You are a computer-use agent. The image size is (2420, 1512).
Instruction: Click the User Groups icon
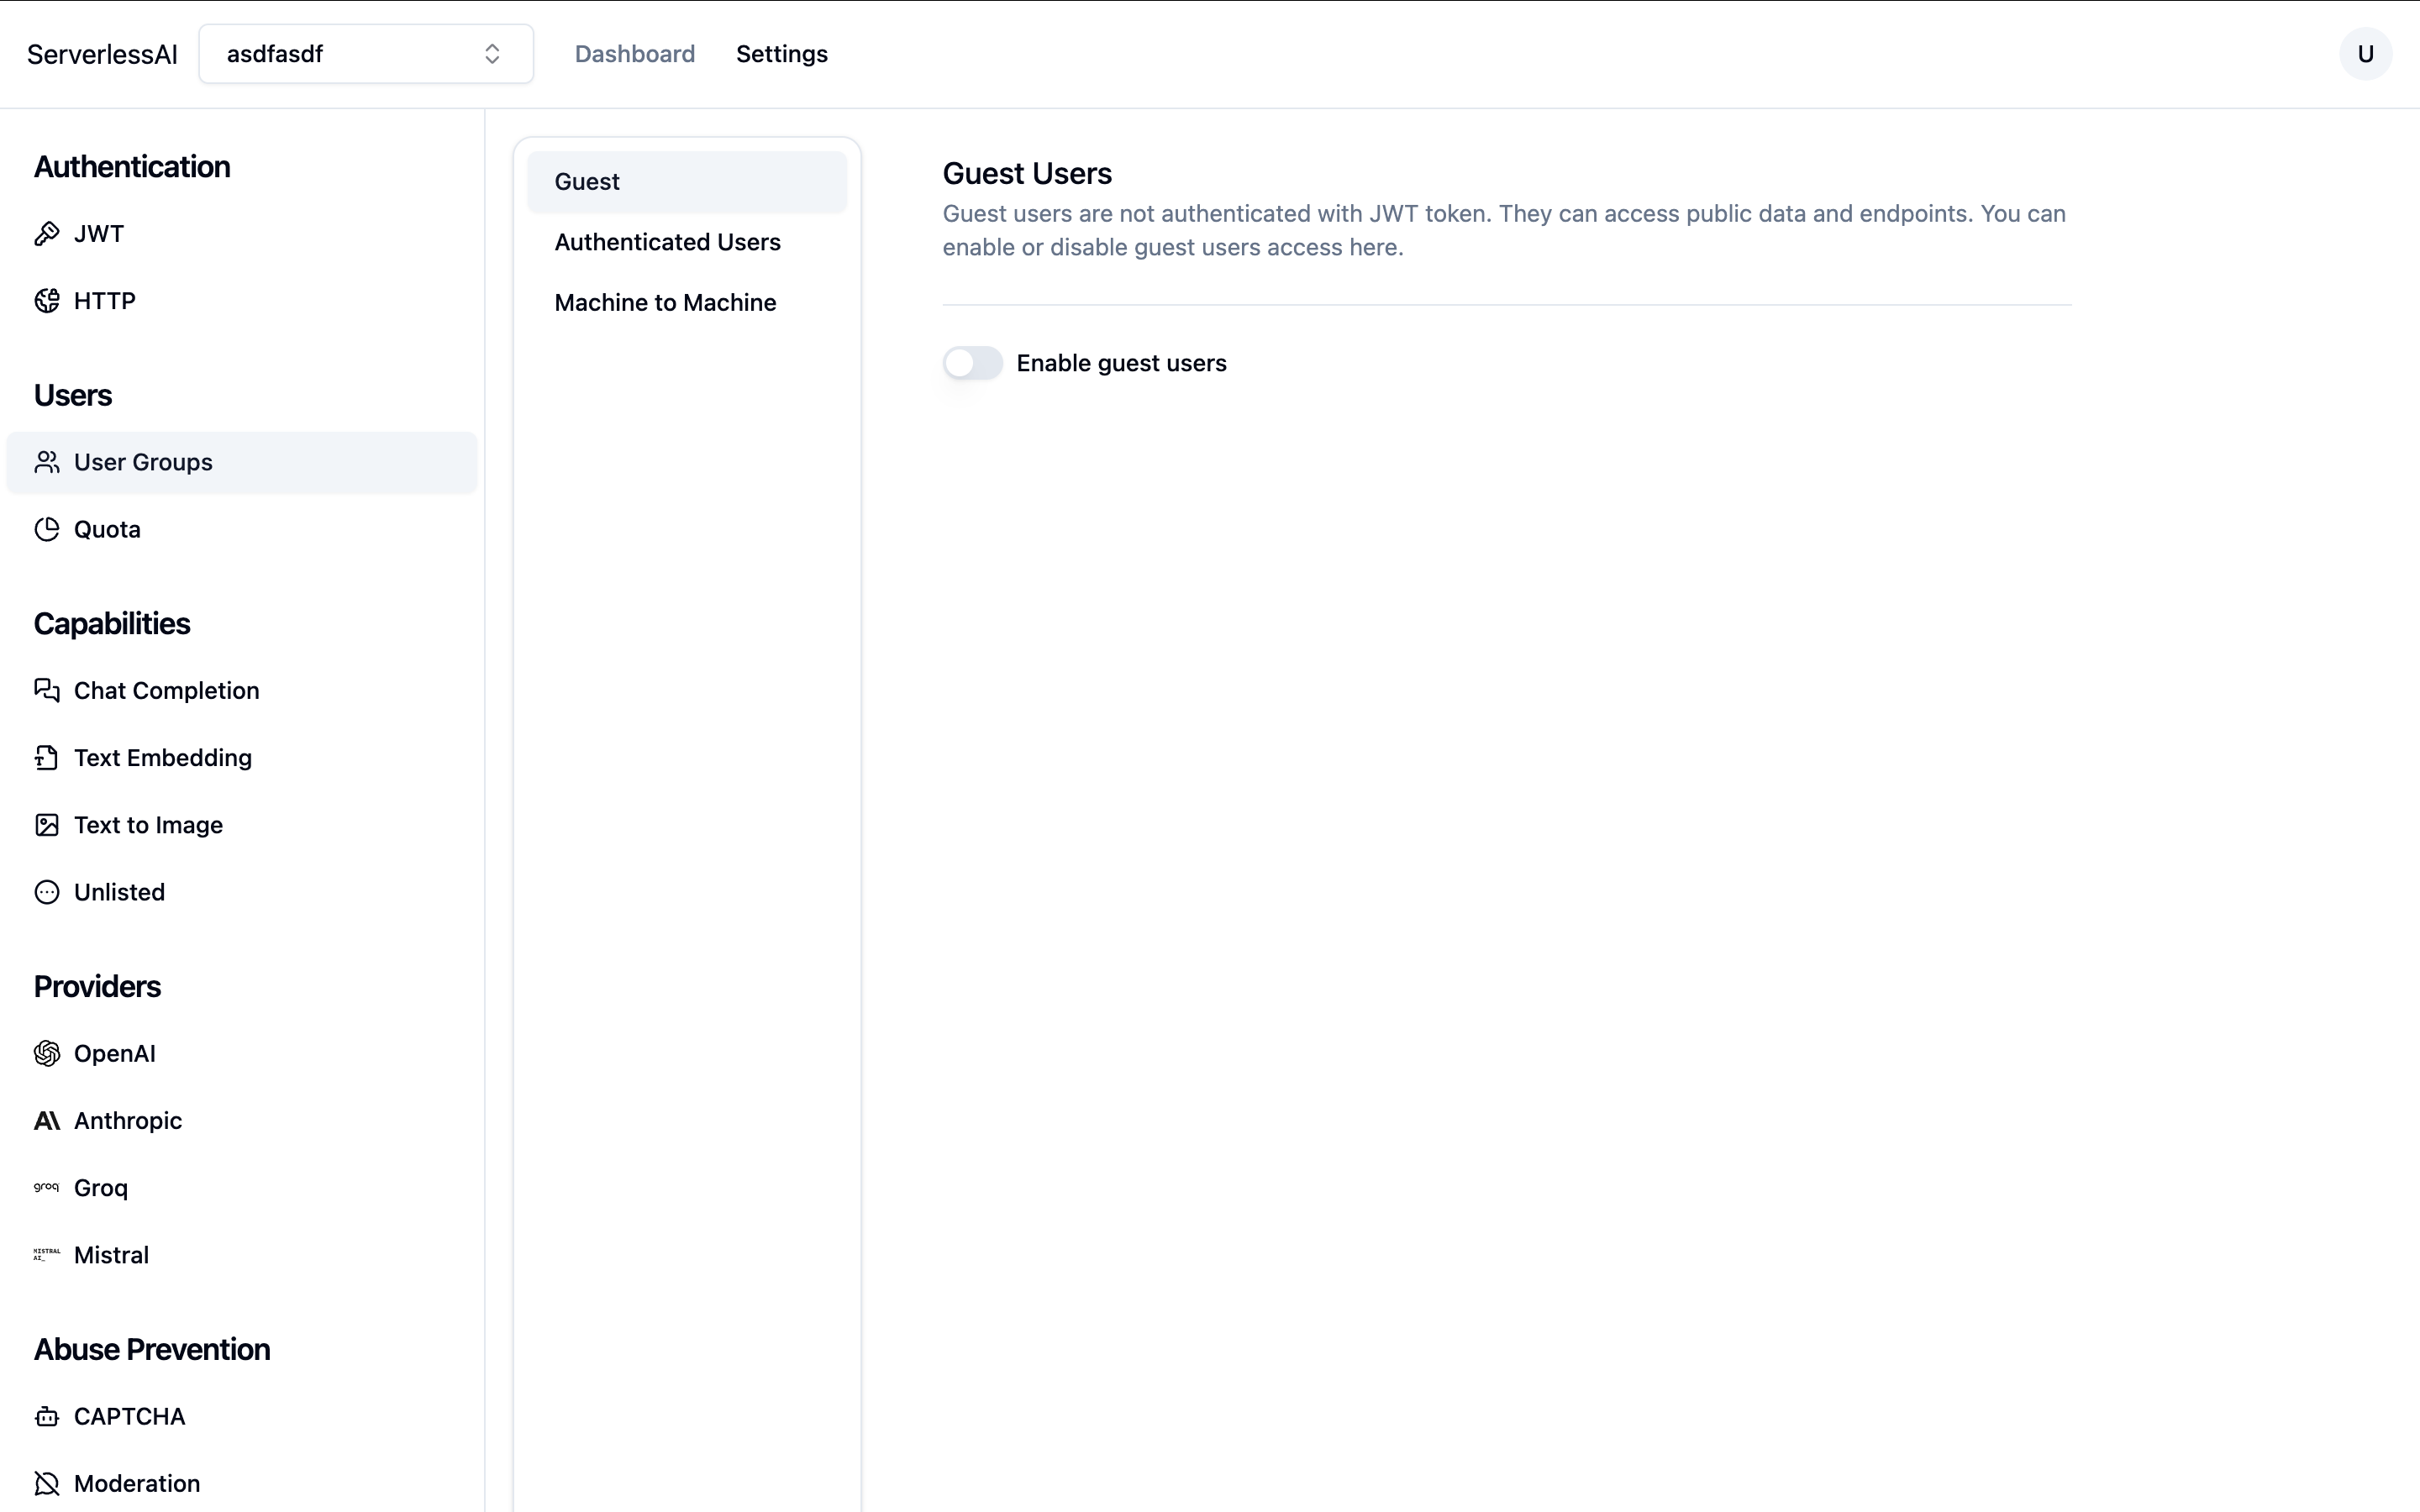point(47,462)
